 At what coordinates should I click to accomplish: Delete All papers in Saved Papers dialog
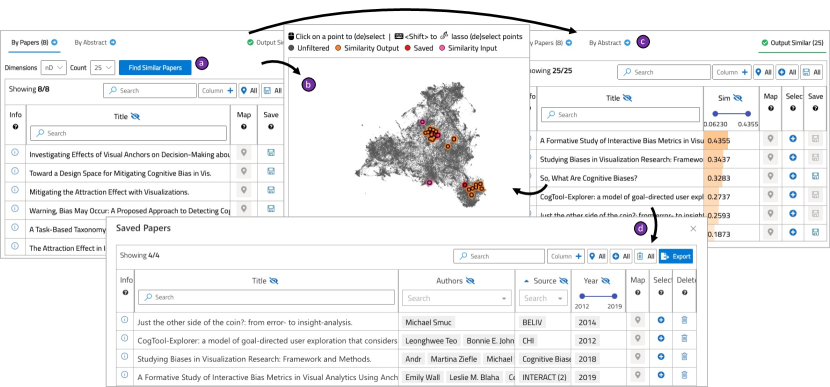645,256
